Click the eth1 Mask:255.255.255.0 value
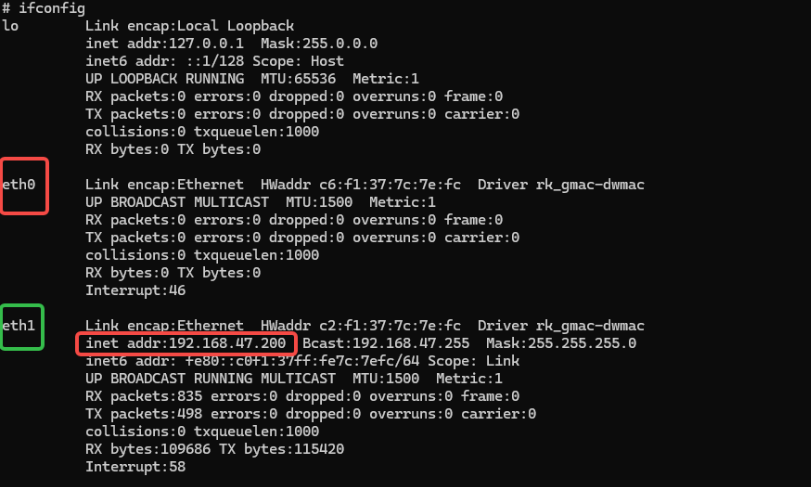This screenshot has width=811, height=487. pyautogui.click(x=561, y=343)
